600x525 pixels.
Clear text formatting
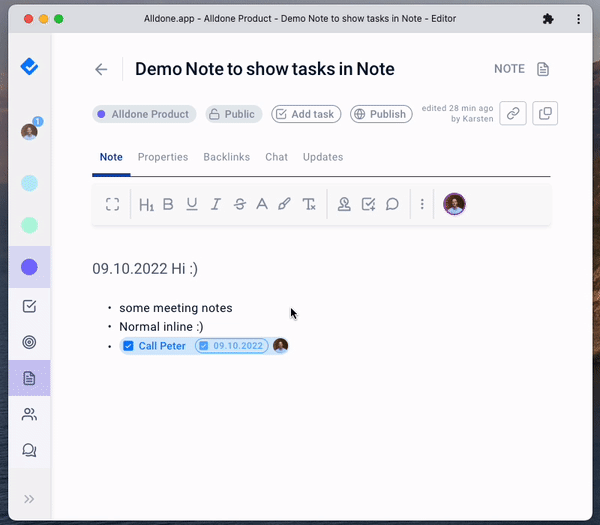pos(309,204)
